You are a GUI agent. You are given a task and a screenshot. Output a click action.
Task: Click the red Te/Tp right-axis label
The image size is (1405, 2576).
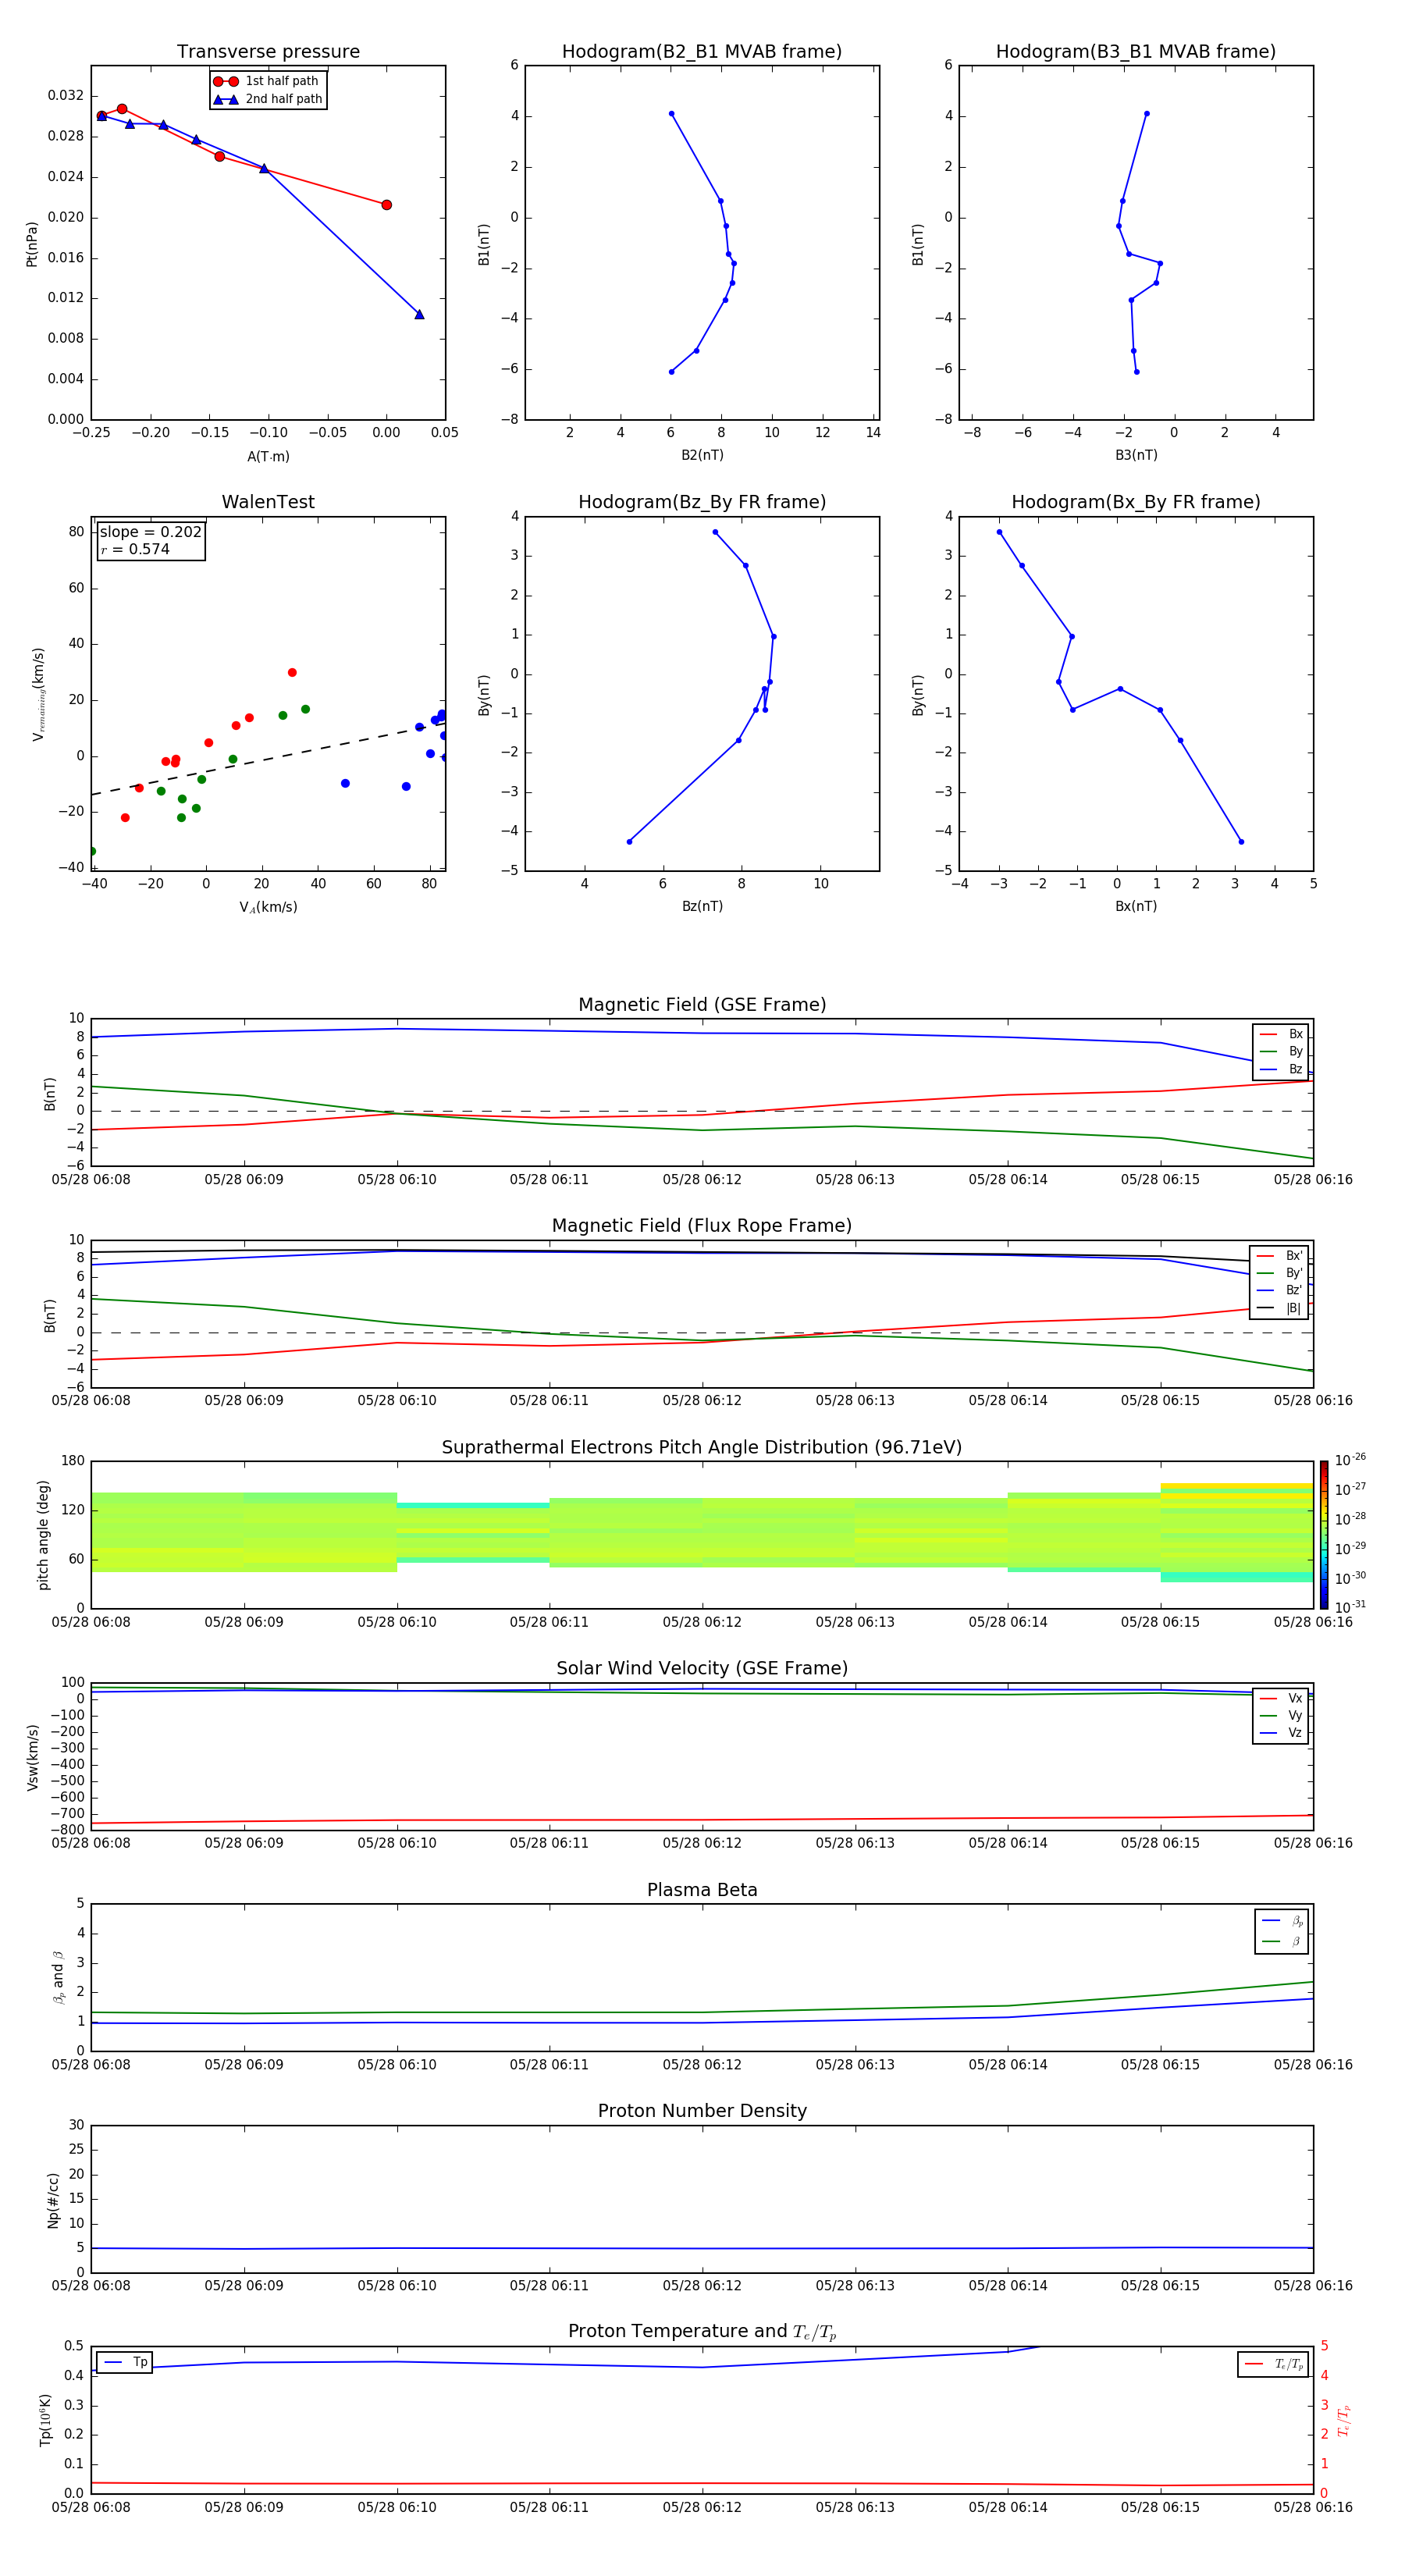point(1343,2420)
